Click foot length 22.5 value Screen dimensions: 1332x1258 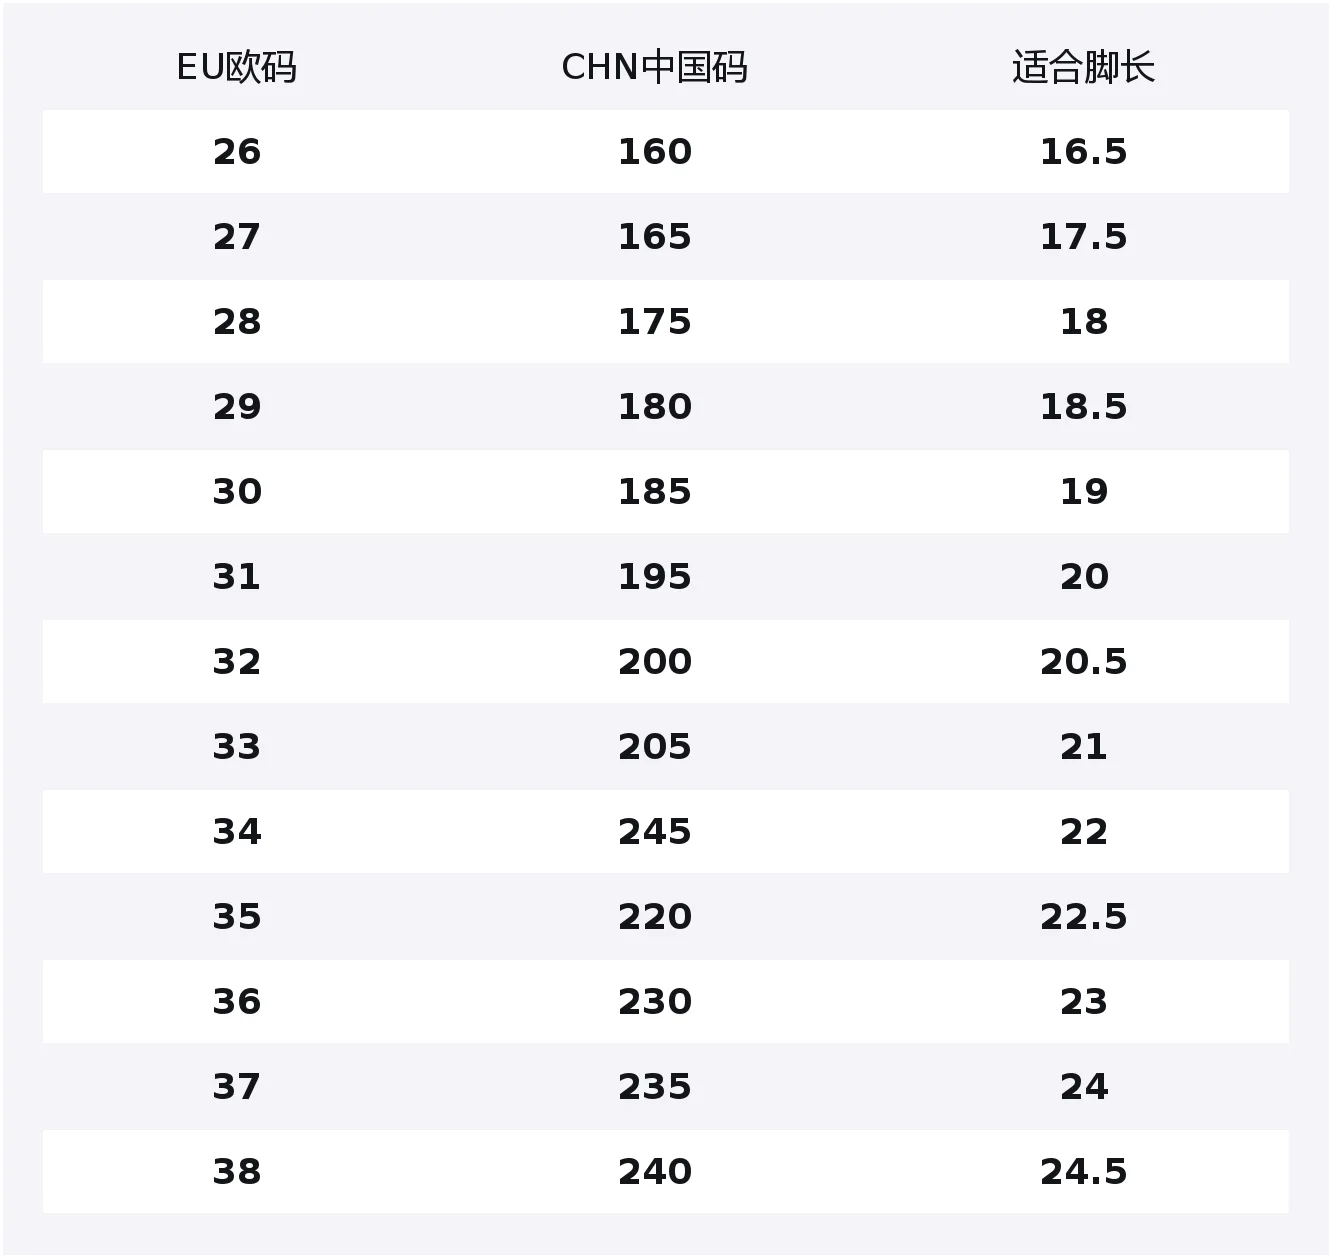click(x=1084, y=917)
